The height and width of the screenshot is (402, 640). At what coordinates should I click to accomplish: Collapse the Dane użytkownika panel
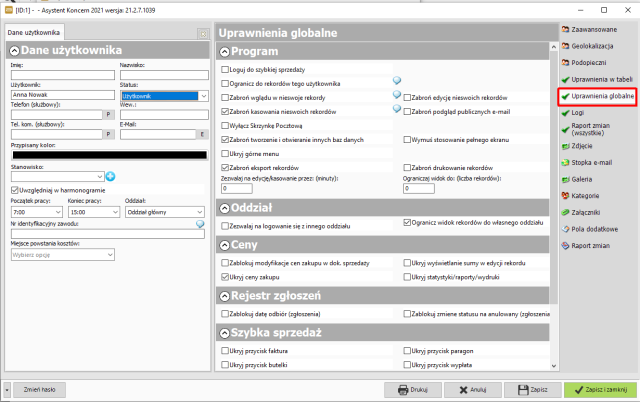tap(15, 51)
